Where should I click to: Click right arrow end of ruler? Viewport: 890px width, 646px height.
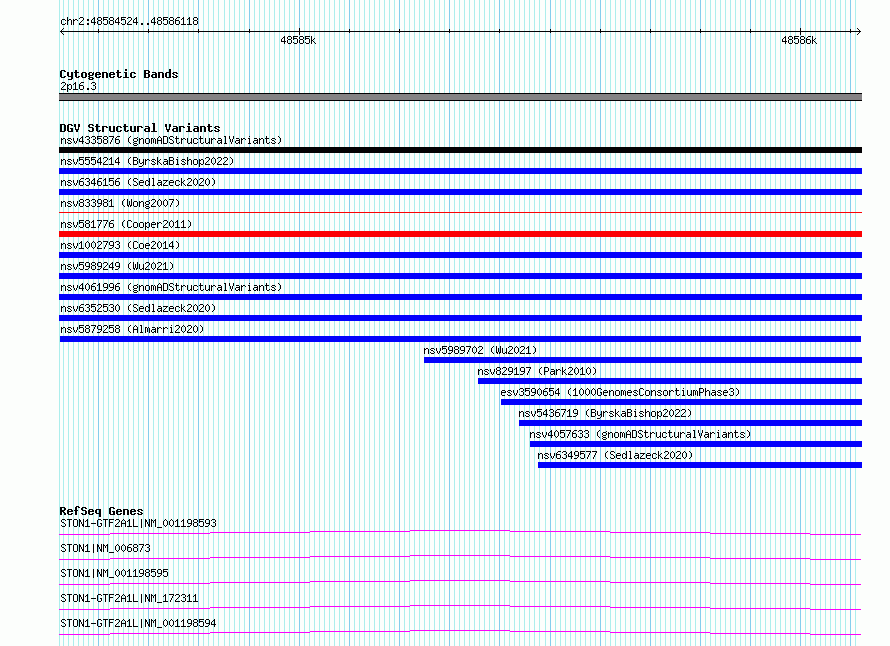pyautogui.click(x=859, y=31)
